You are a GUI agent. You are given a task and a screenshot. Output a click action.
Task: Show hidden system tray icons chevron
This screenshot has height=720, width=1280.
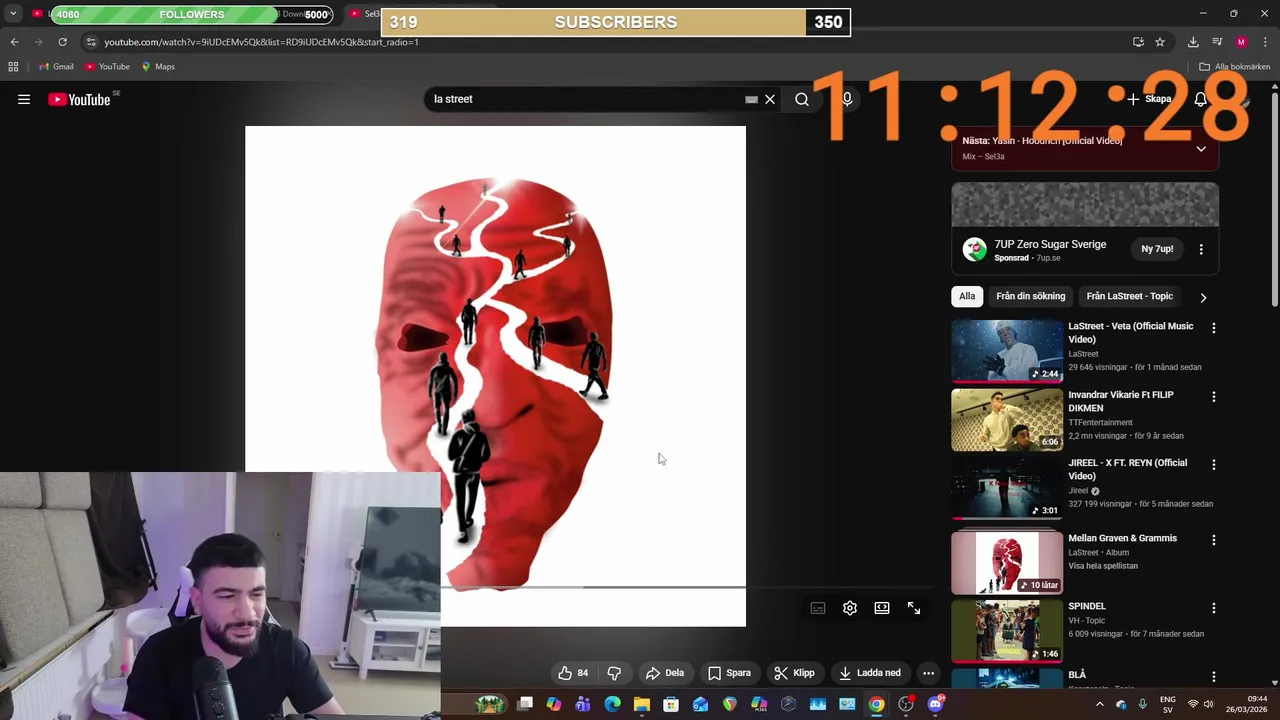point(1099,704)
